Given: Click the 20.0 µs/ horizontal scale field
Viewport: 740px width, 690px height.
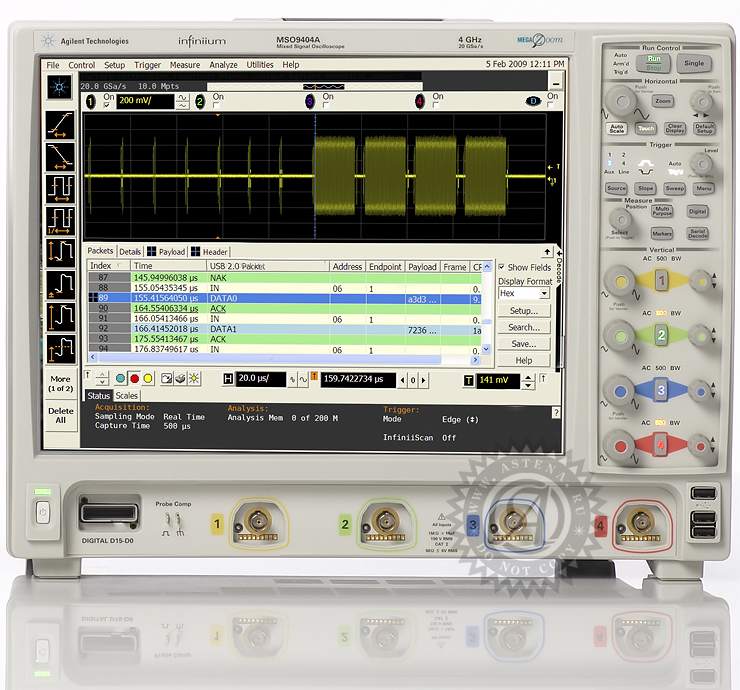Looking at the screenshot, I should [x=261, y=379].
